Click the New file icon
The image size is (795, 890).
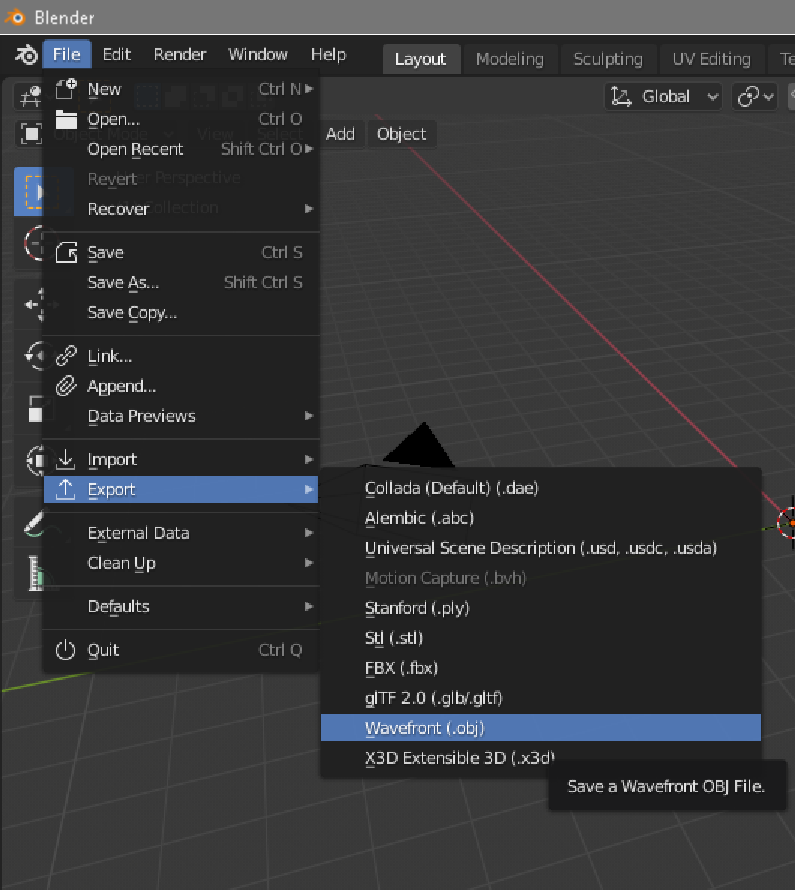tap(66, 89)
